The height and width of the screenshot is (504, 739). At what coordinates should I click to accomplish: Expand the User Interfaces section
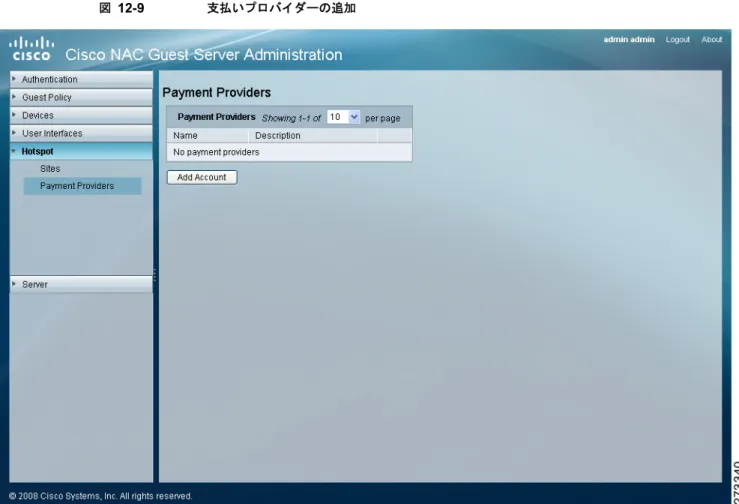coord(81,133)
